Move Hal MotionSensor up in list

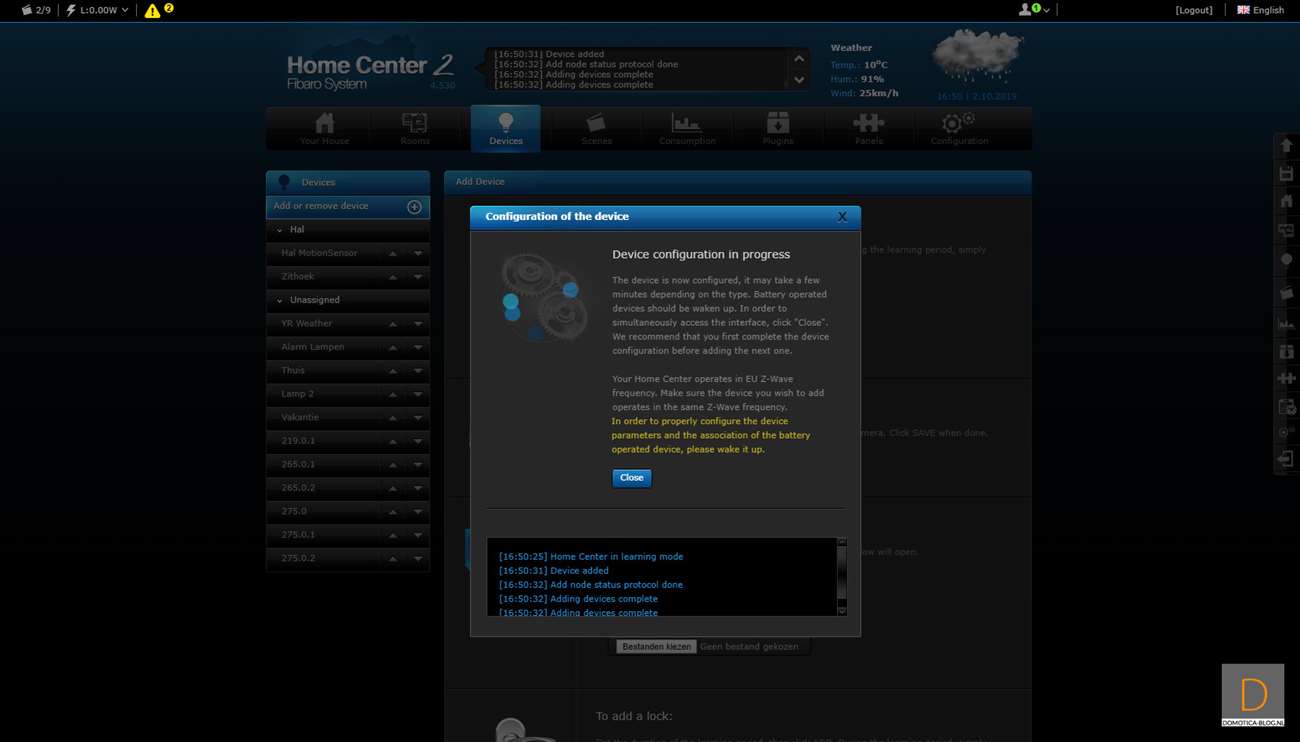393,253
